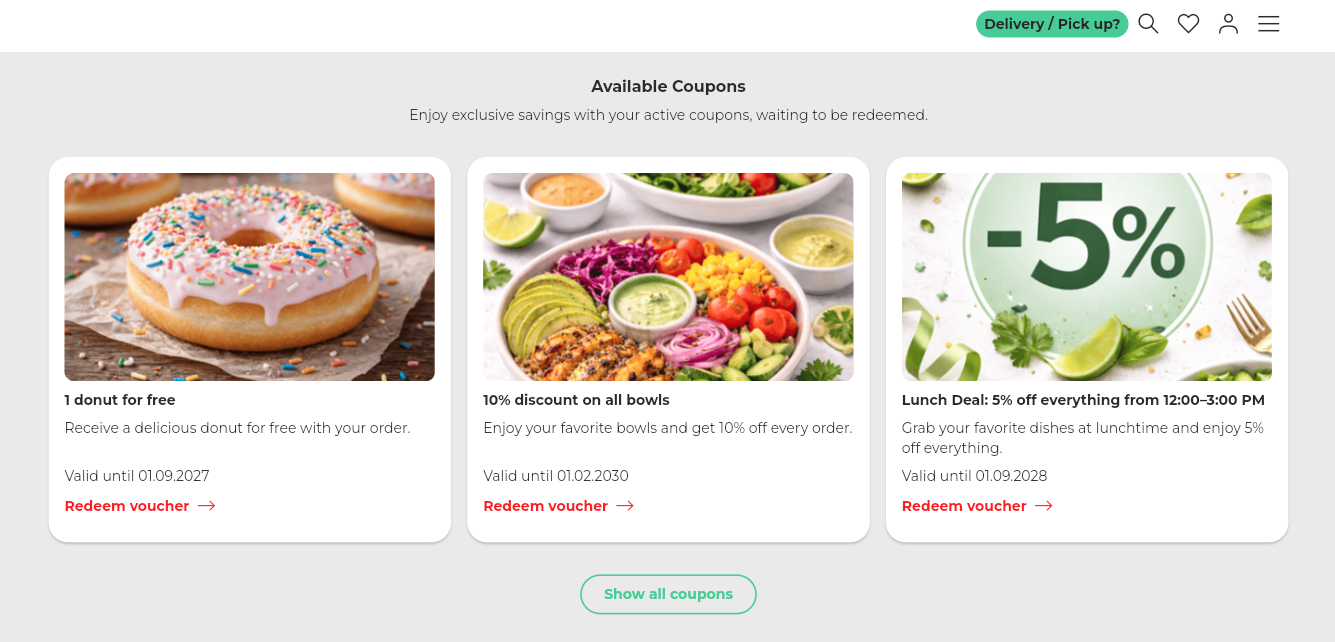Click 'Valid until 01.02.2030' text
1335x642 pixels.
coord(556,476)
